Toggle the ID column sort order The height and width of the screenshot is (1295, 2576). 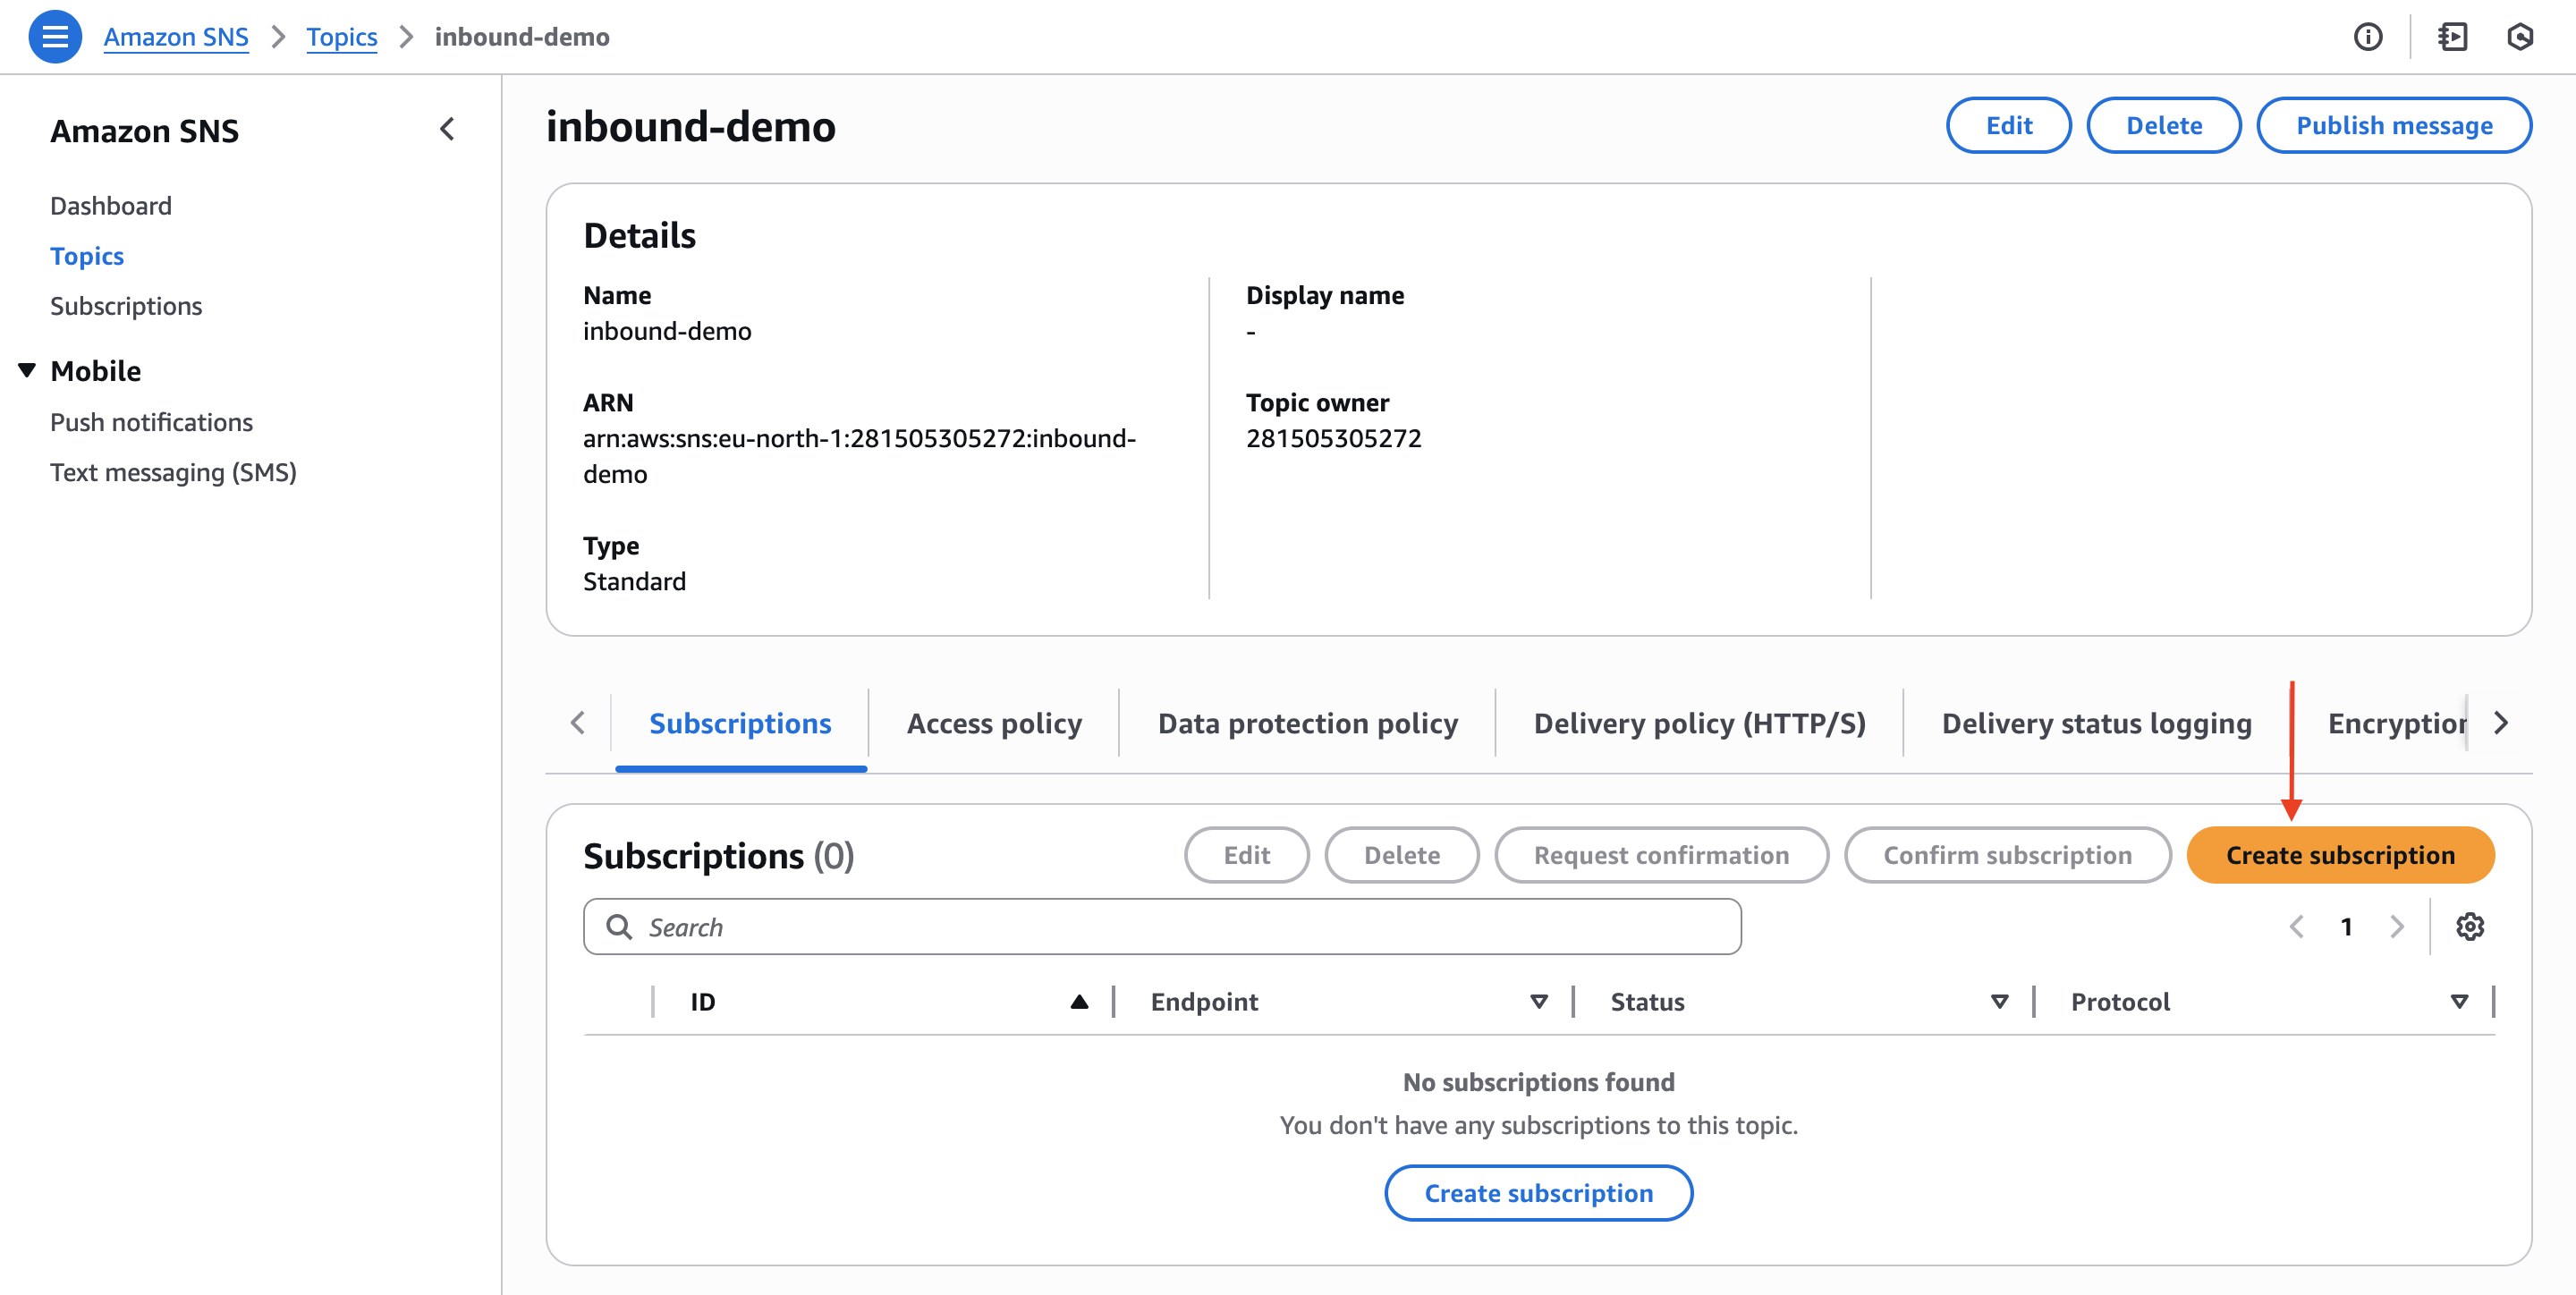[x=1080, y=1001]
